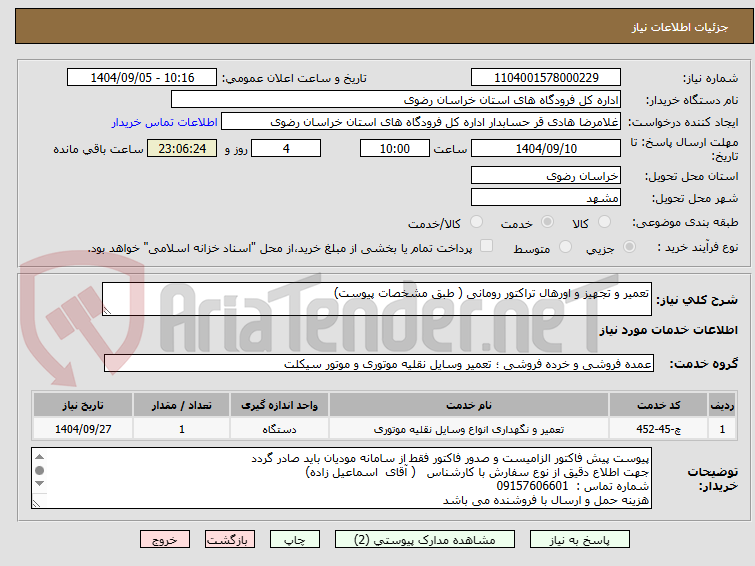755x566 pixels.
Task: Select the کالا/خدمت radio button
Action: 476,222
